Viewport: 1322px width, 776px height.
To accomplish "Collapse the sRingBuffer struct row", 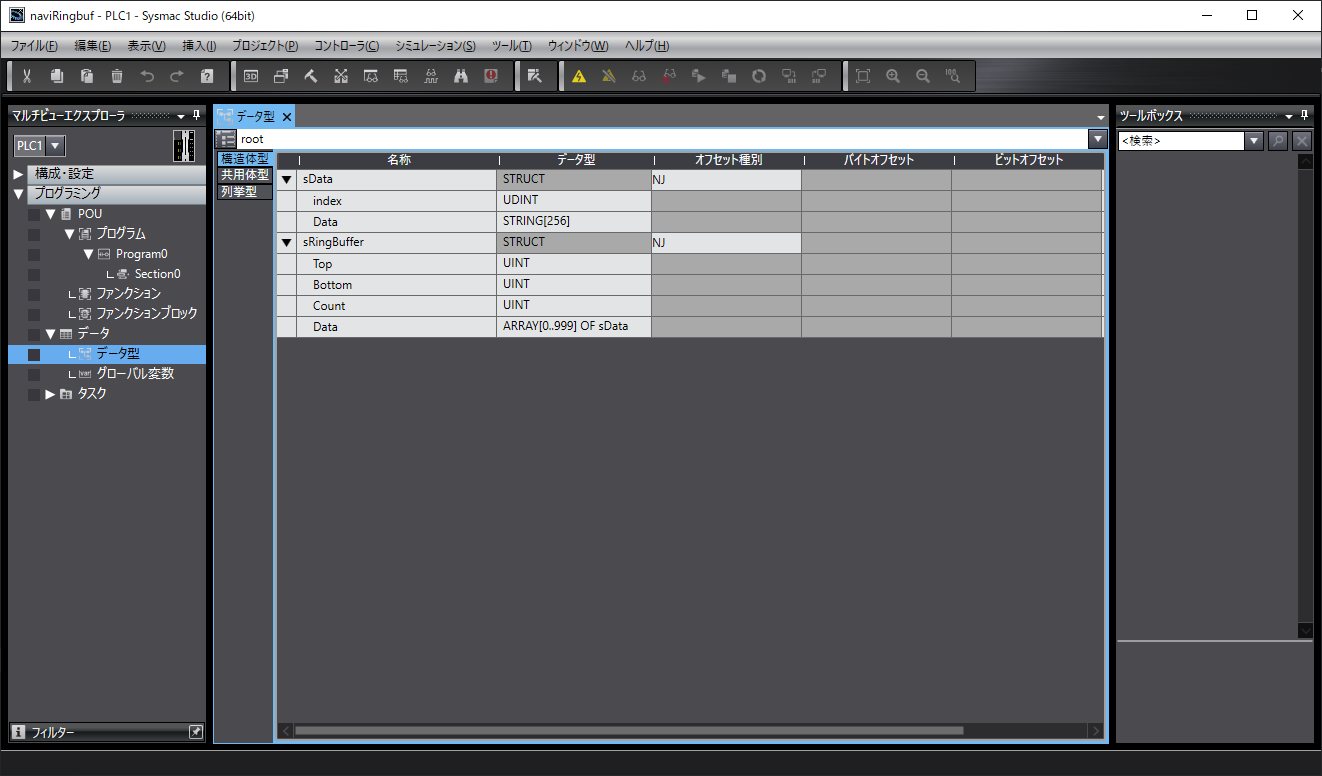I will point(286,243).
